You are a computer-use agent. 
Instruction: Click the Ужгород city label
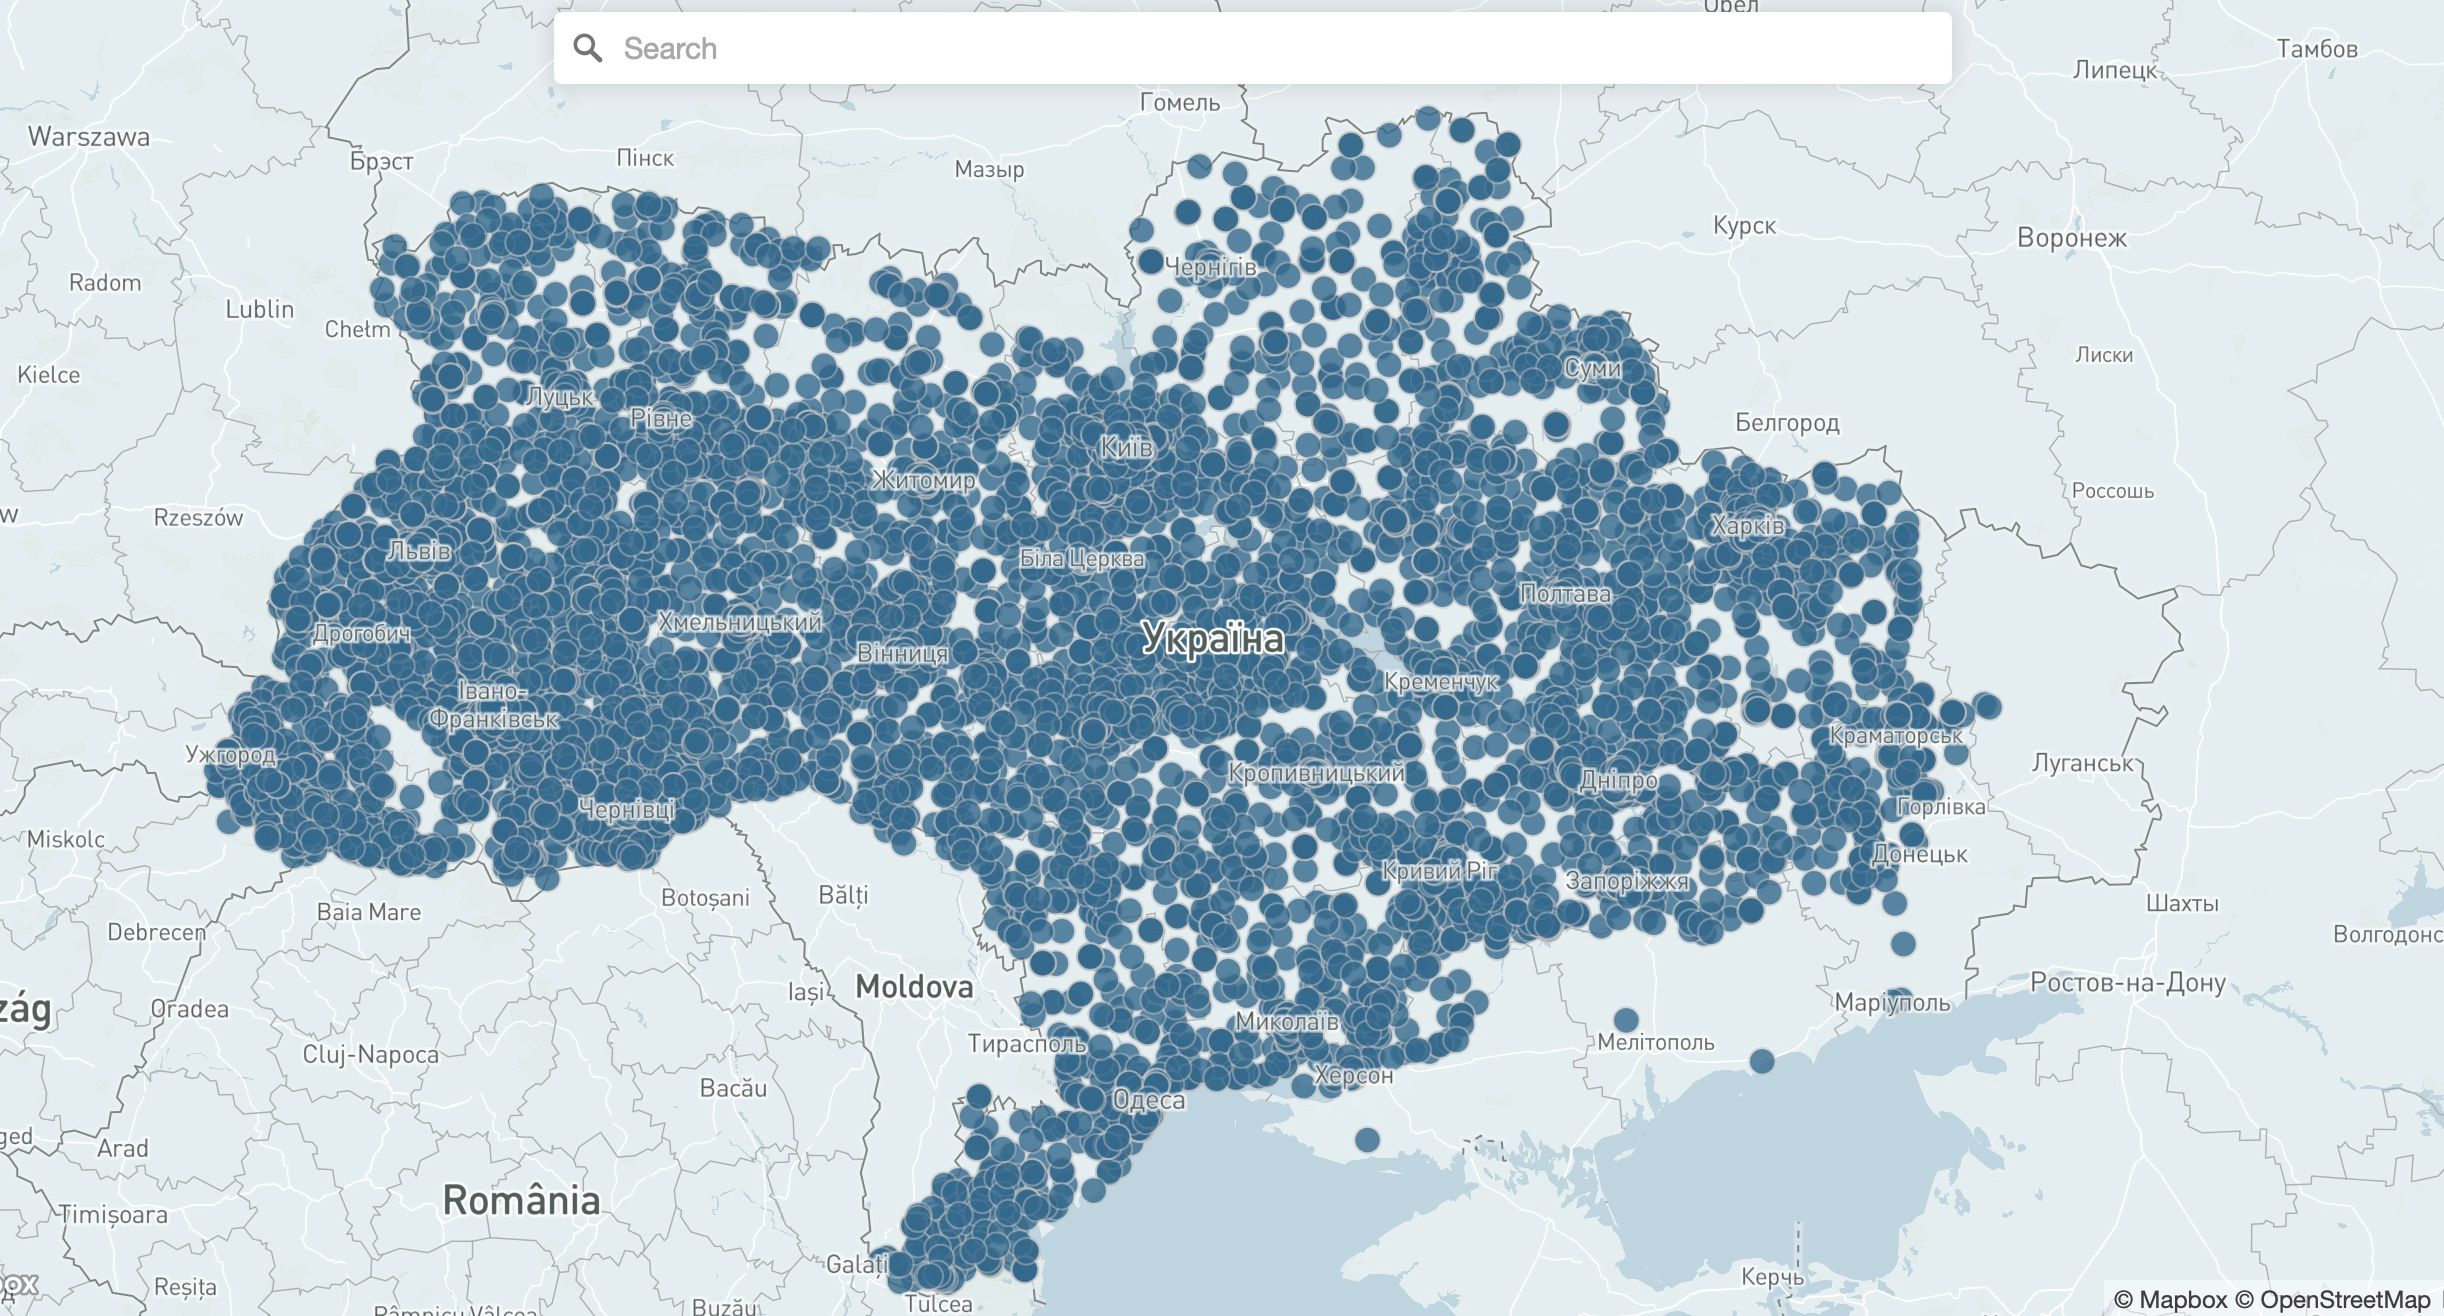point(231,755)
